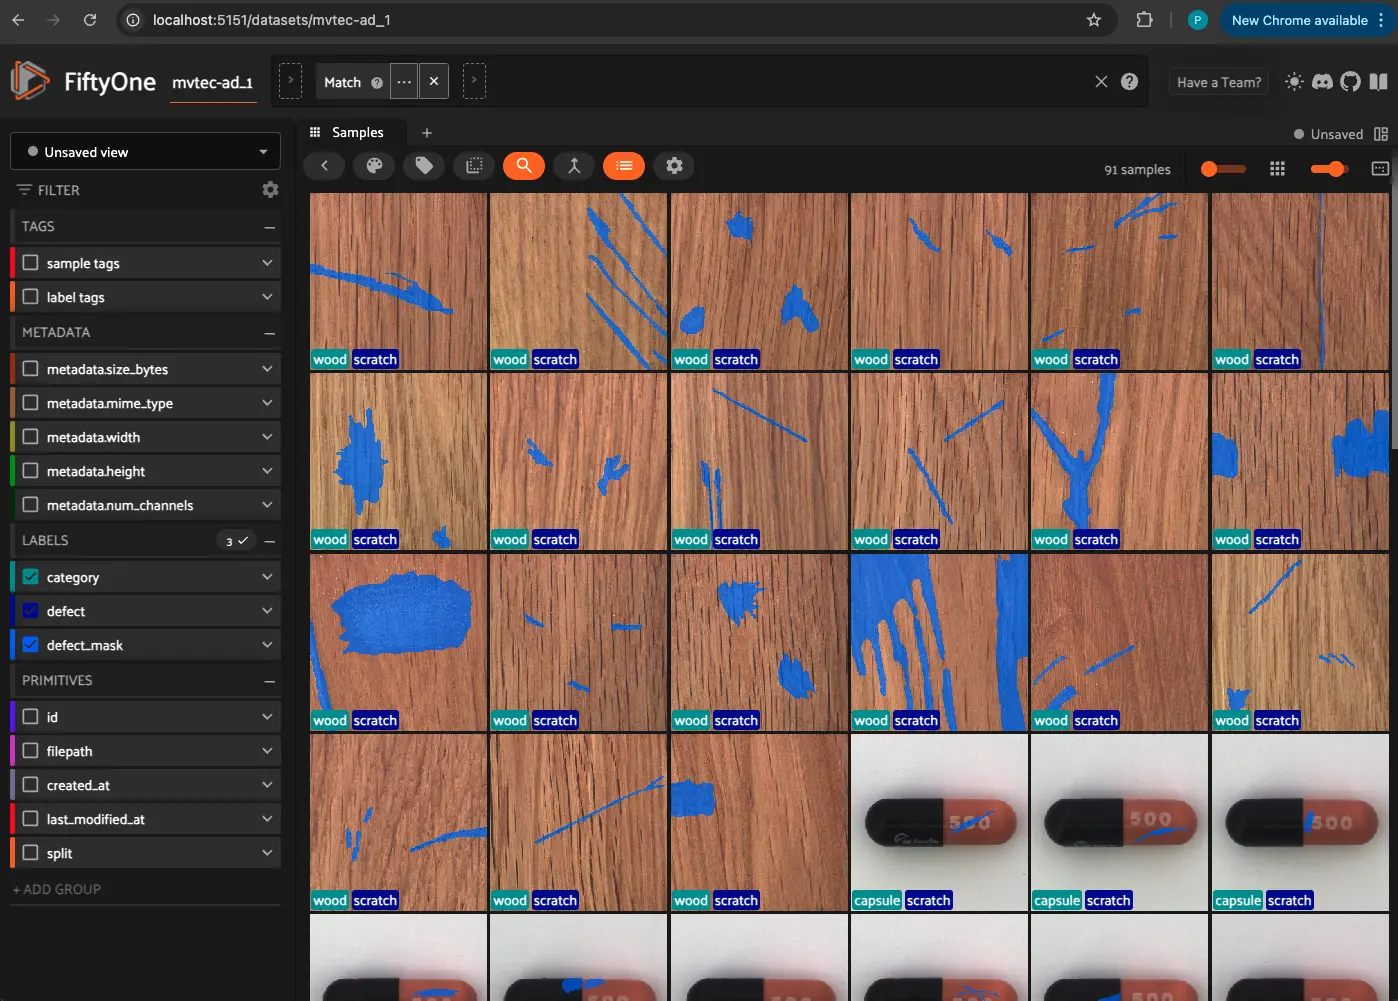Collapse the METADATA group
Viewport: 1398px width, 1001px height.
[269, 333]
